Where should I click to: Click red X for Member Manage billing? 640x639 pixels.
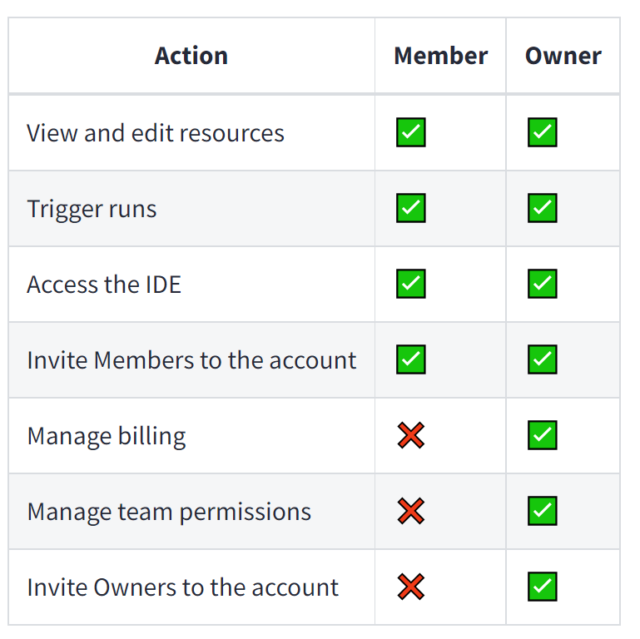point(411,435)
